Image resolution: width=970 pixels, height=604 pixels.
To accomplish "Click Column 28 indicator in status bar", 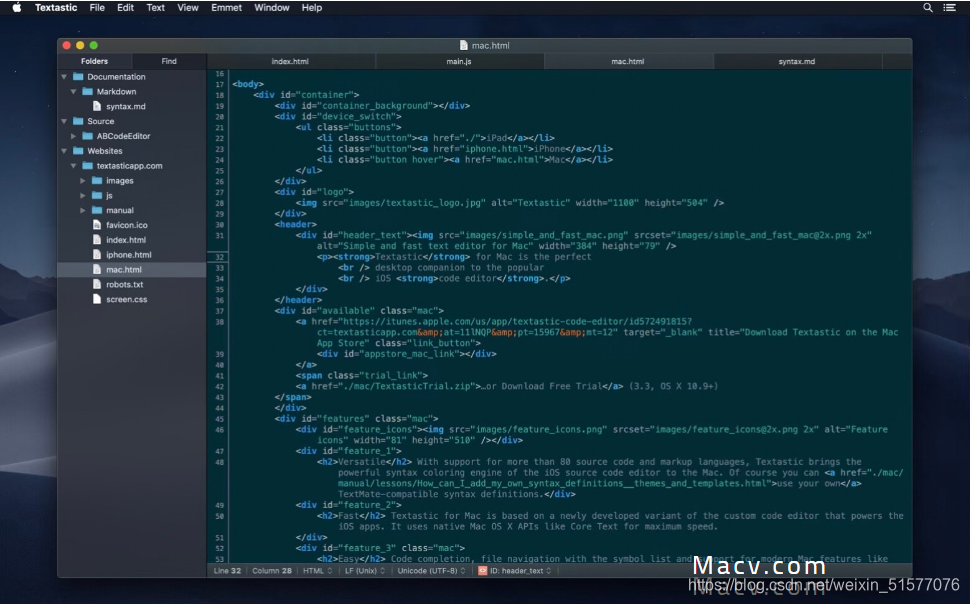I will point(272,571).
